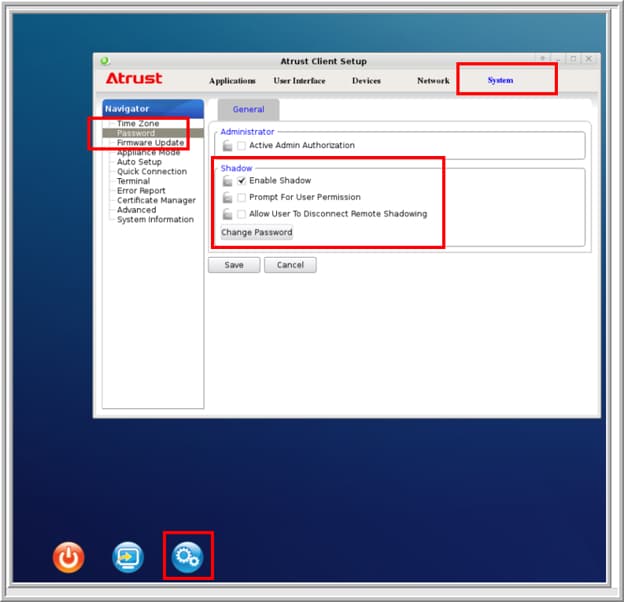The height and width of the screenshot is (602, 624).
Task: Click lock icon beside Enable Shadow
Action: (x=227, y=181)
